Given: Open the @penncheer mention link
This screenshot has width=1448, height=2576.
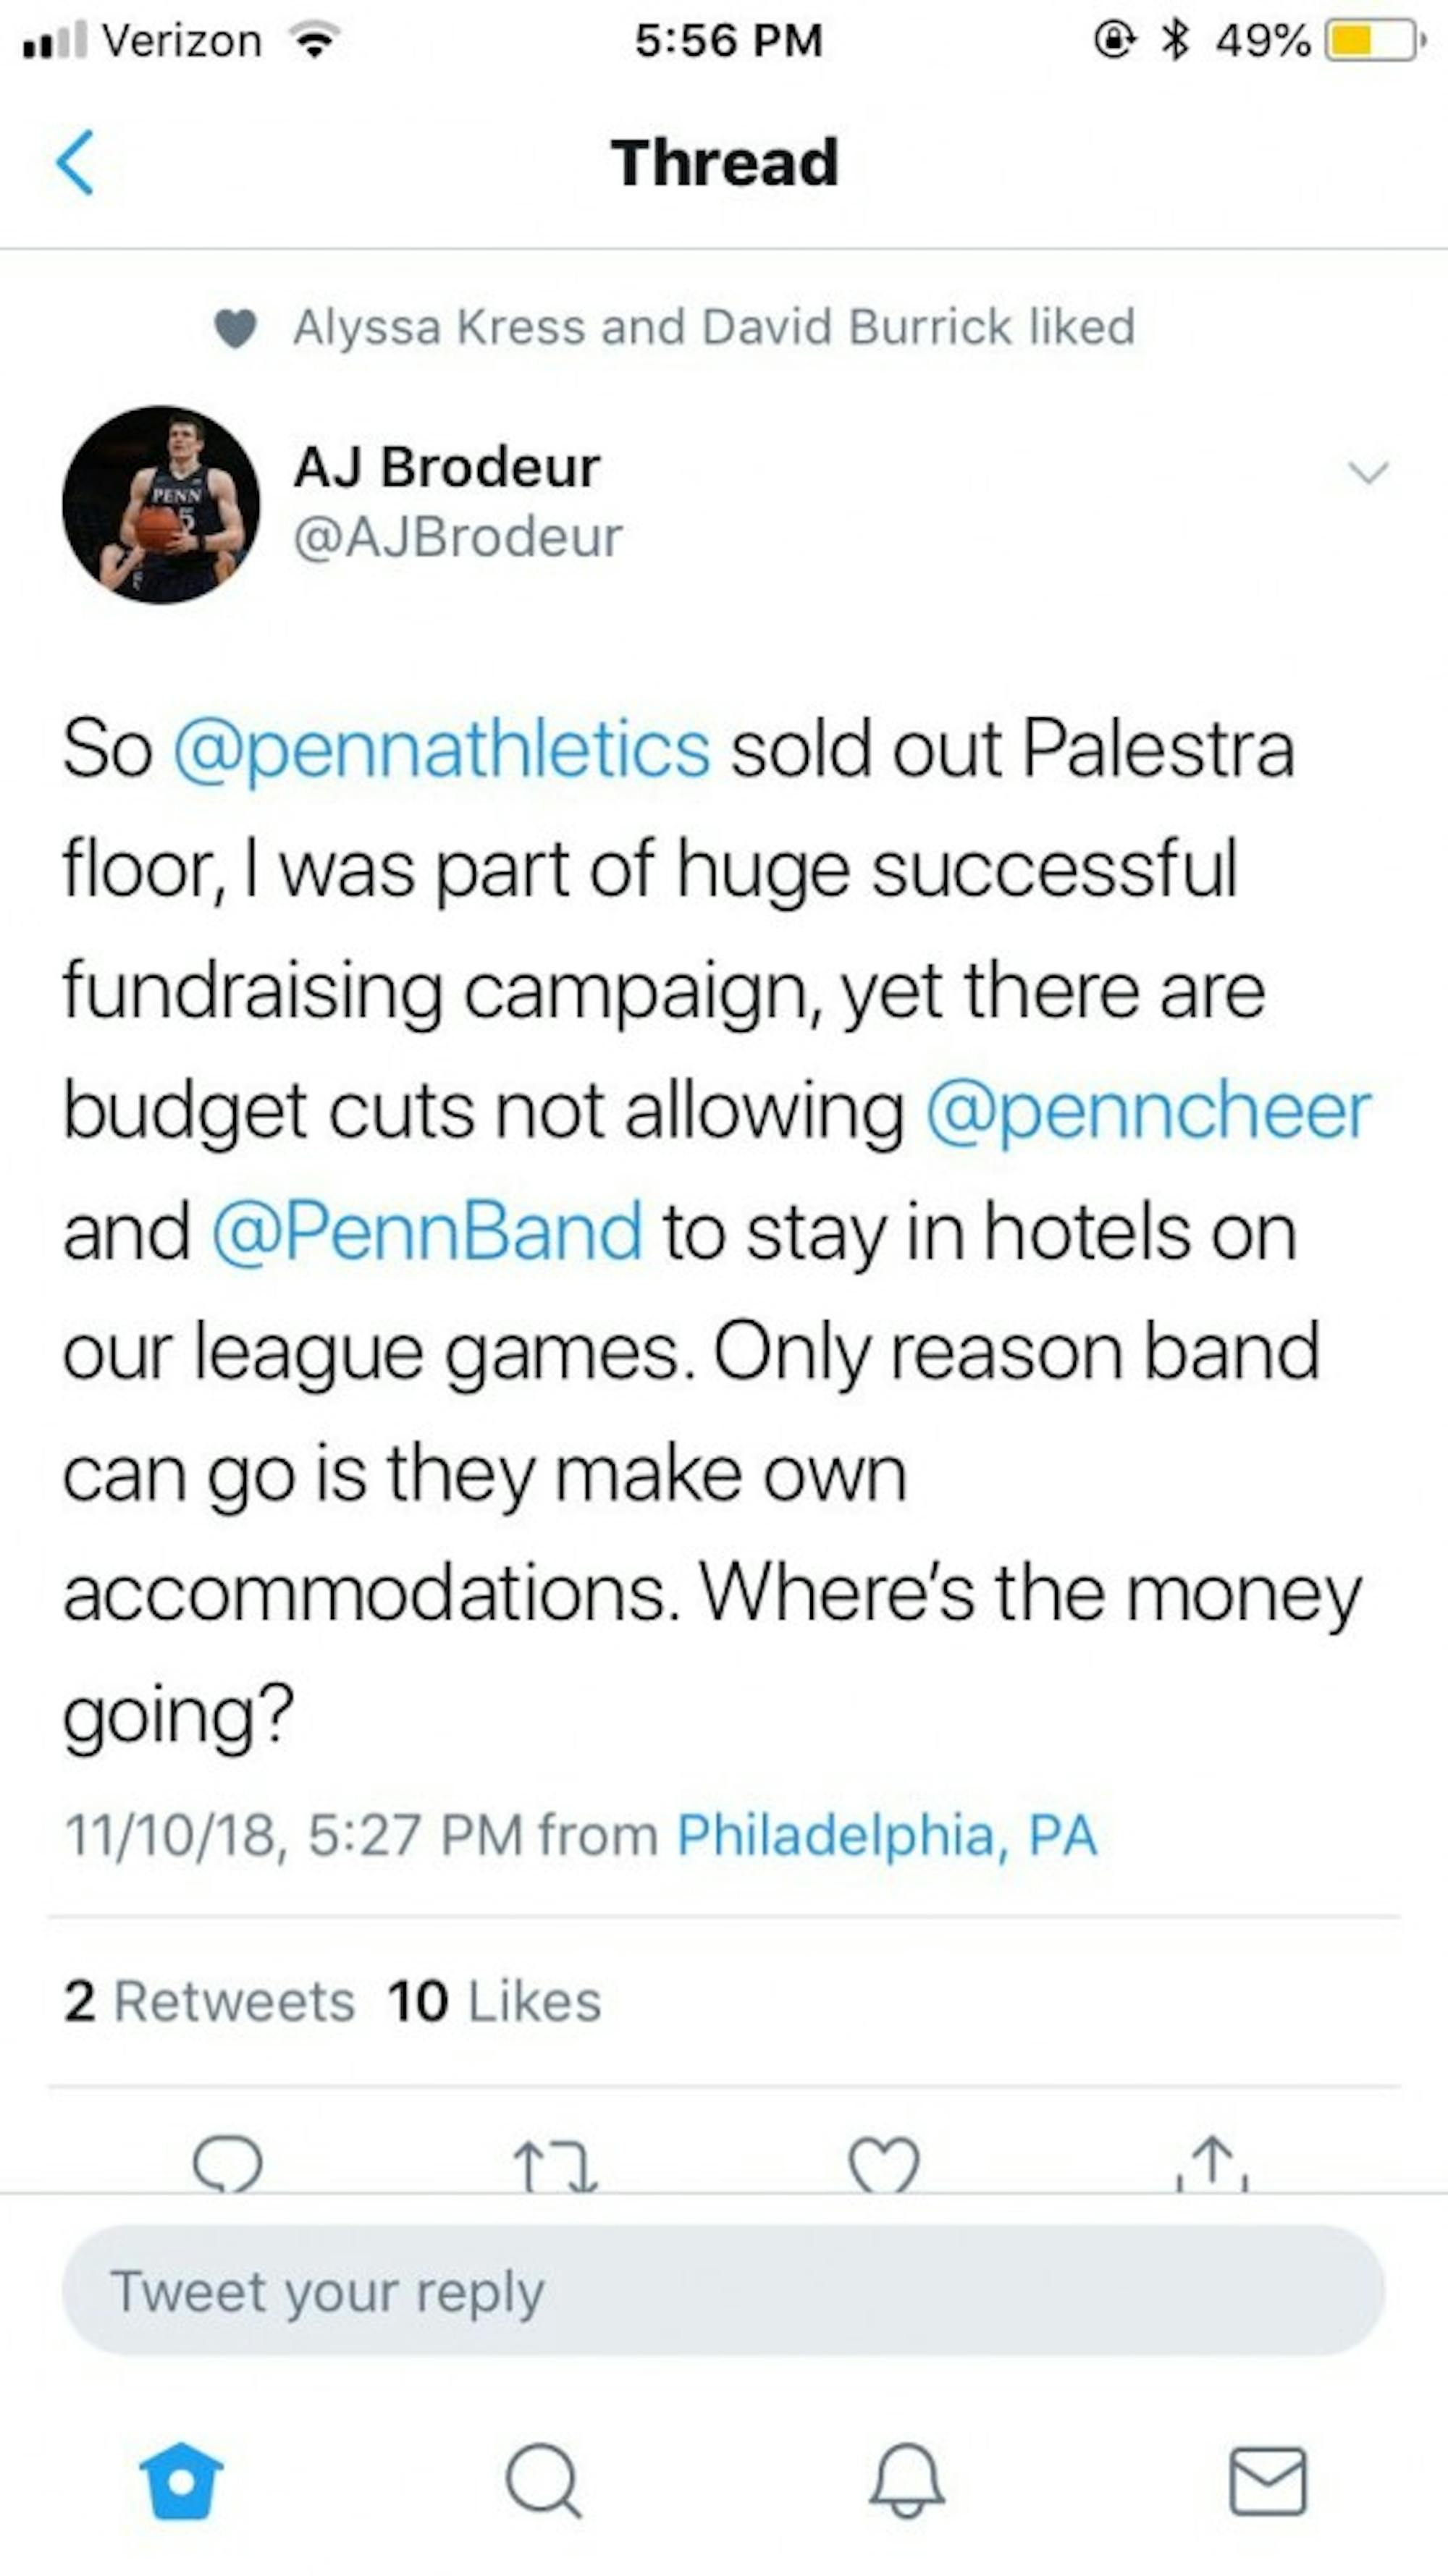Looking at the screenshot, I should pyautogui.click(x=1148, y=1111).
